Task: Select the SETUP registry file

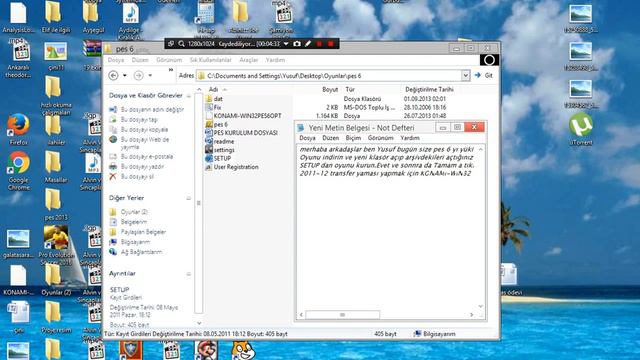Action: point(222,158)
